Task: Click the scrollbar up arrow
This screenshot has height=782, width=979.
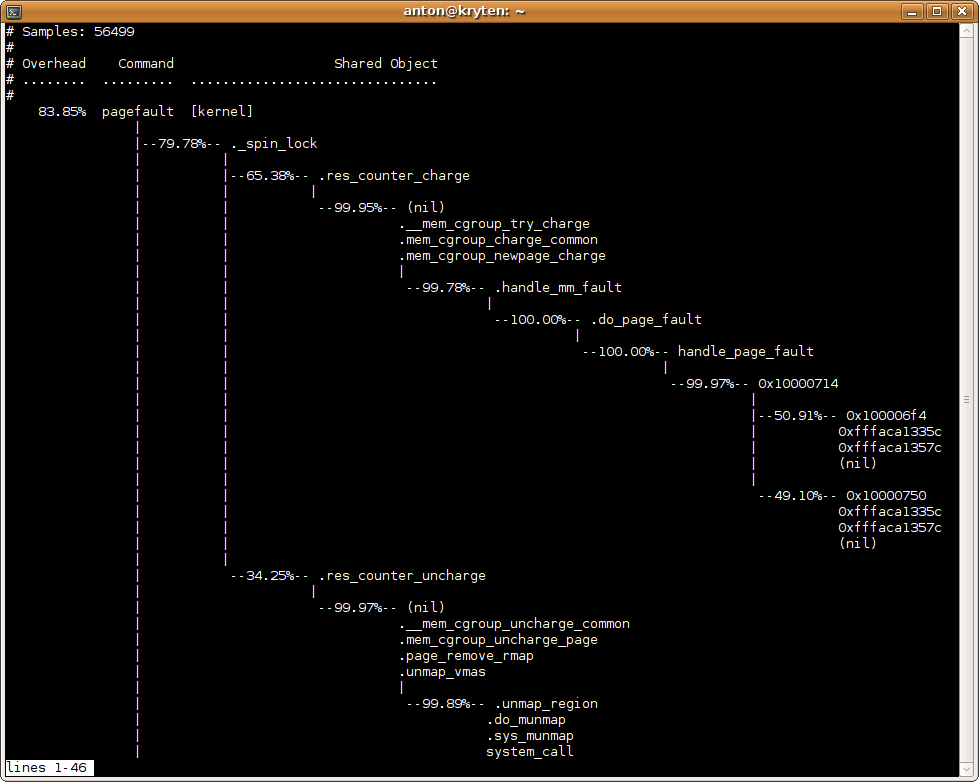Action: [967, 30]
